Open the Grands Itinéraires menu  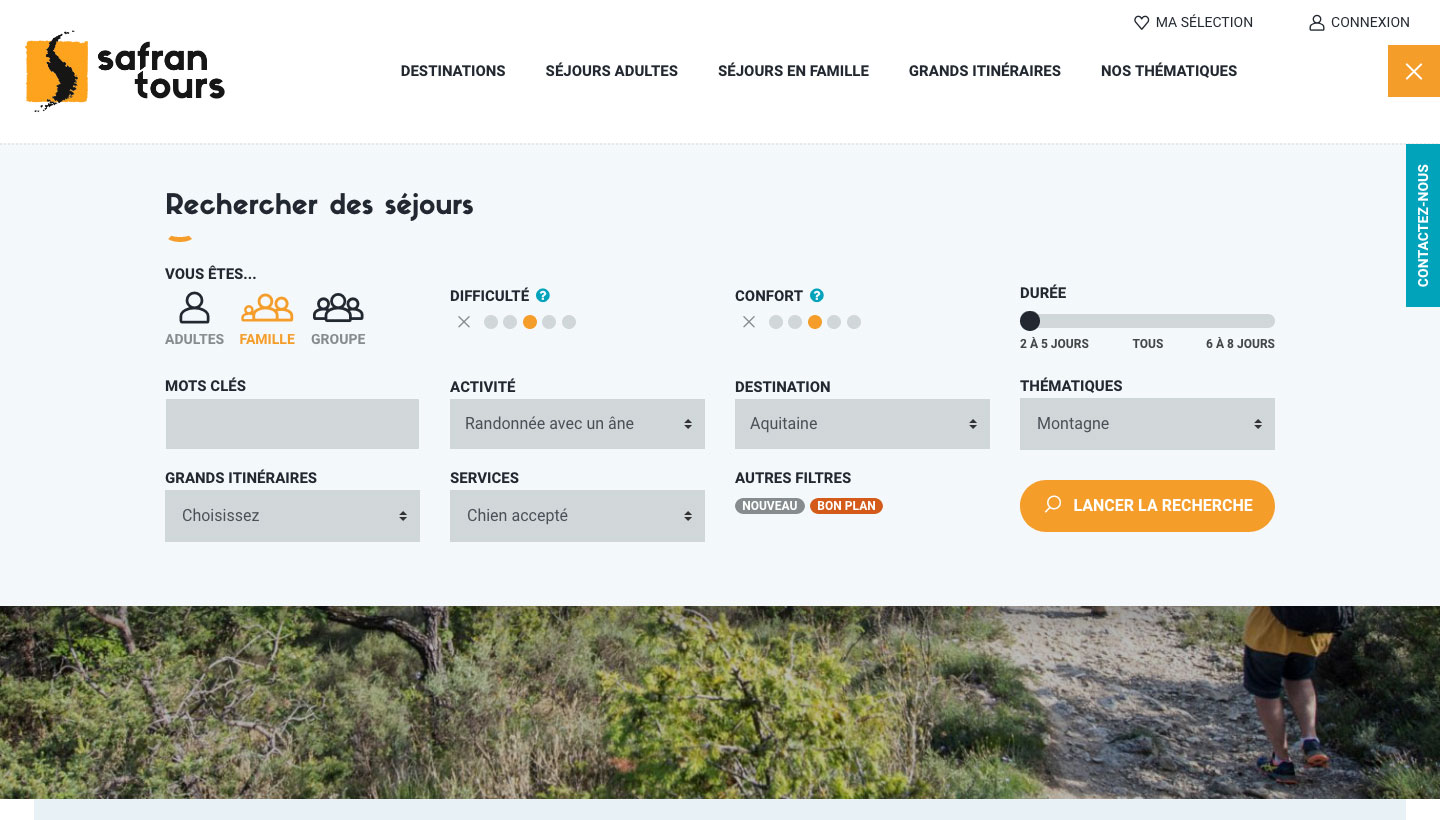pyautogui.click(x=984, y=71)
